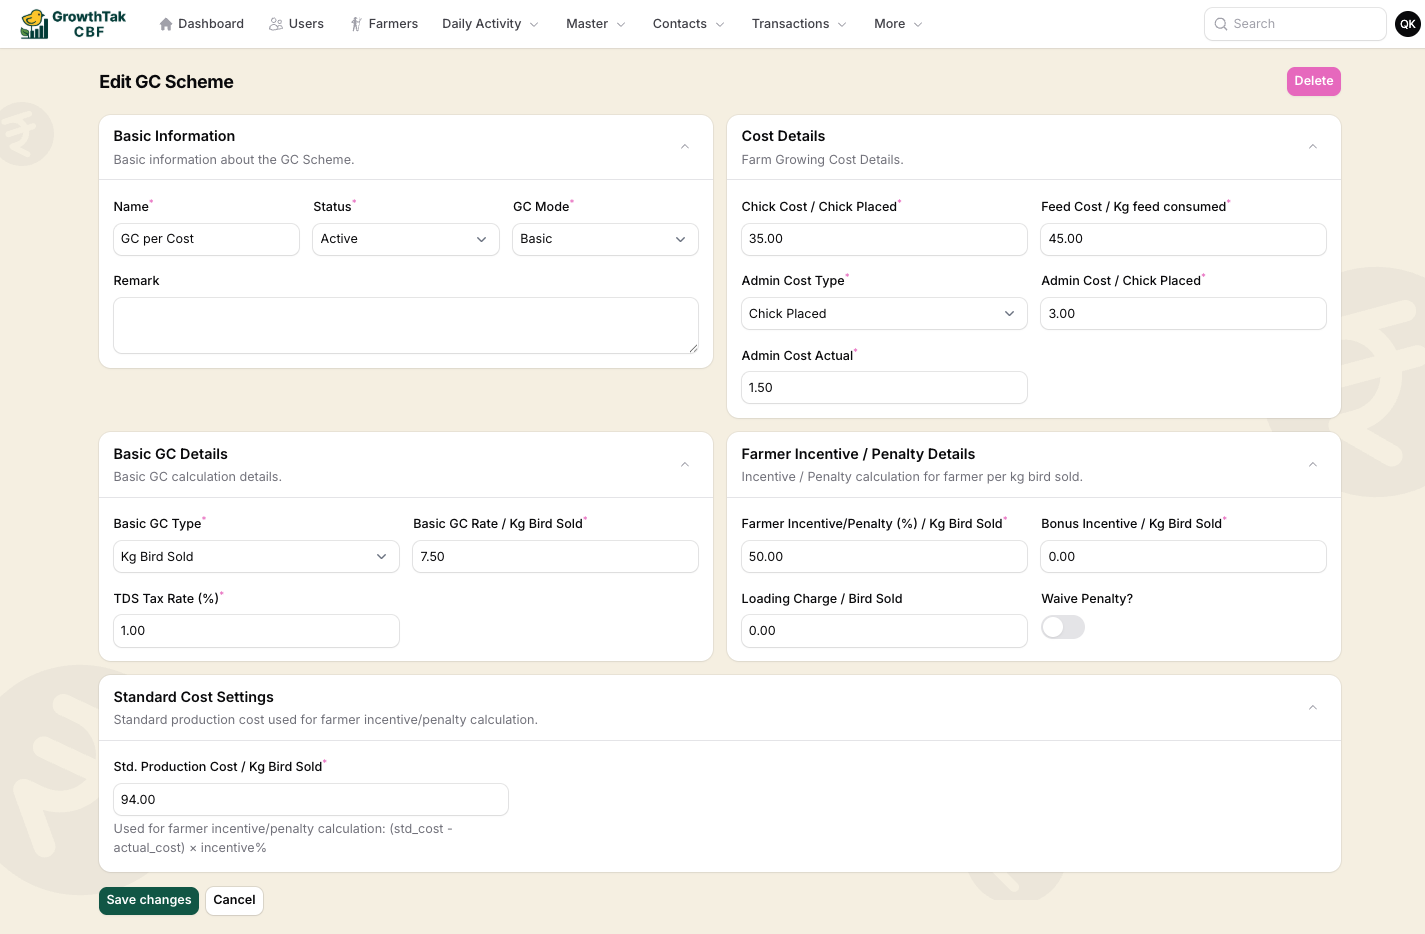
Task: Toggle the Waive Penalty switch
Action: [1063, 627]
